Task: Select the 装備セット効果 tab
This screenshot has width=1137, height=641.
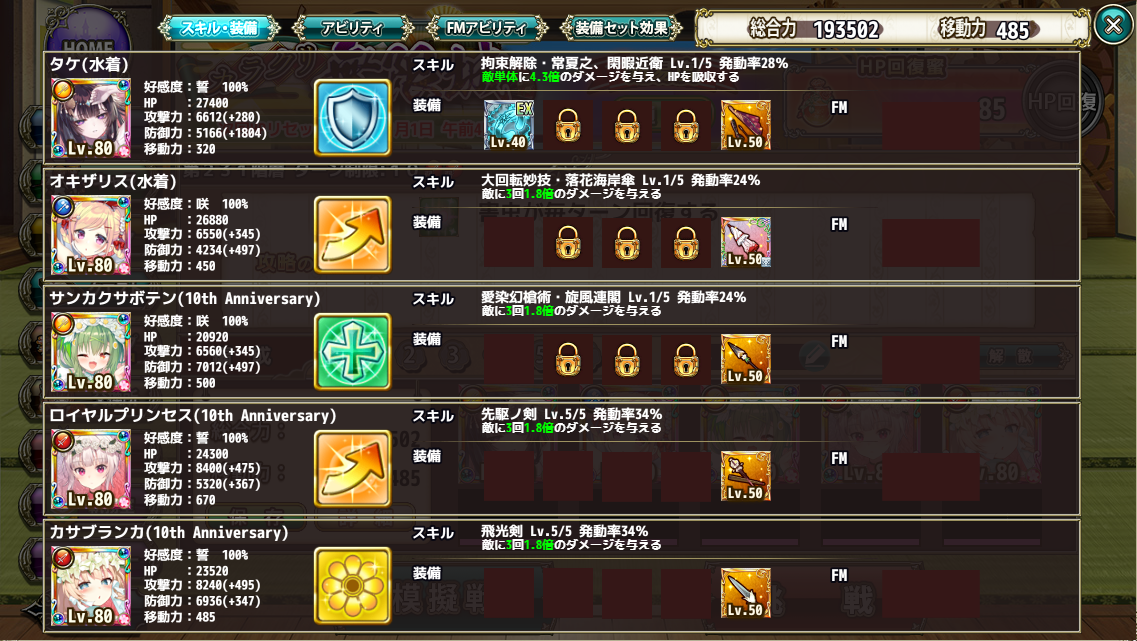Action: pos(621,28)
